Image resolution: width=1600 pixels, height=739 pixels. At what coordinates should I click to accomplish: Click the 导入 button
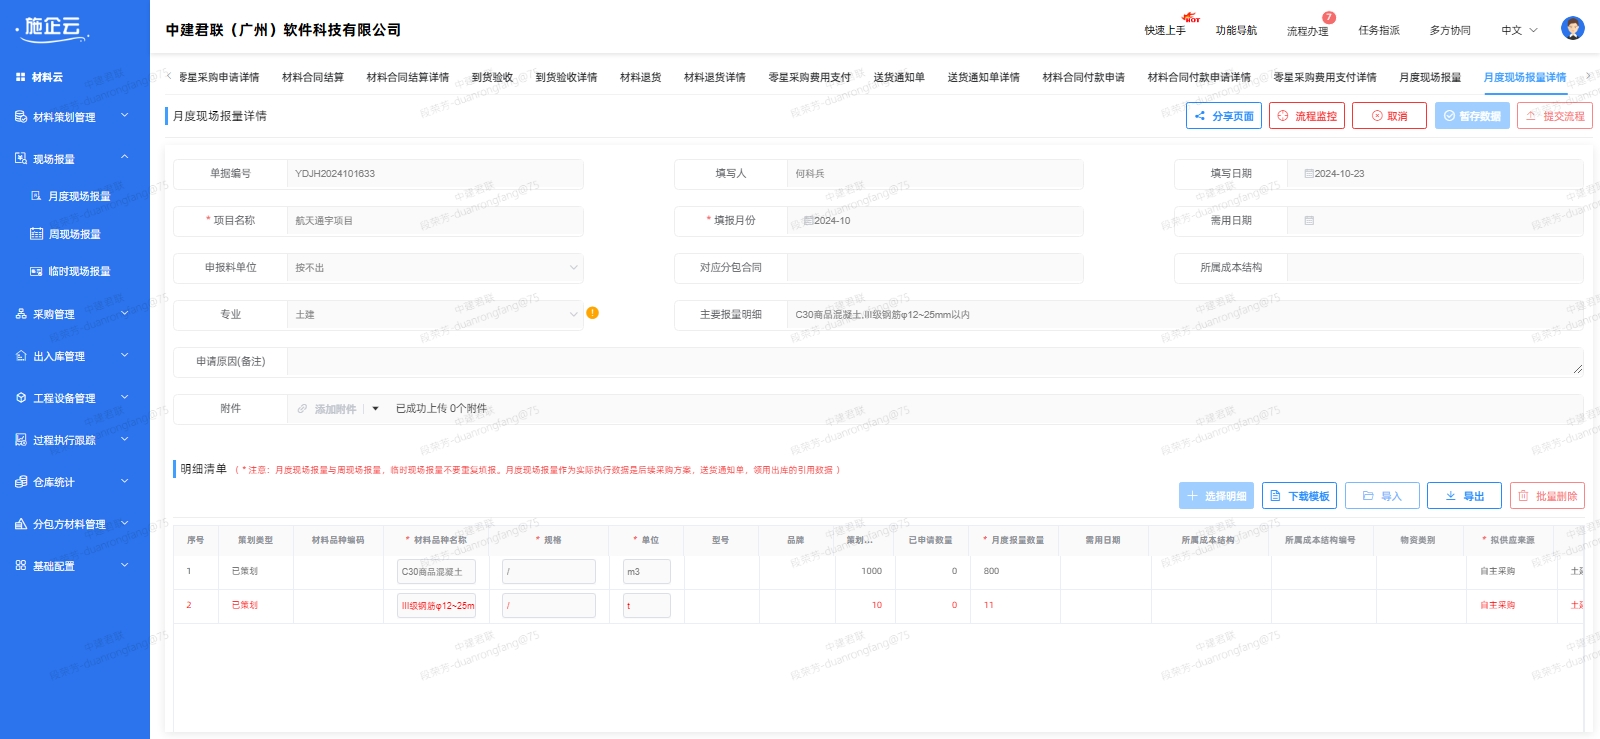1382,496
